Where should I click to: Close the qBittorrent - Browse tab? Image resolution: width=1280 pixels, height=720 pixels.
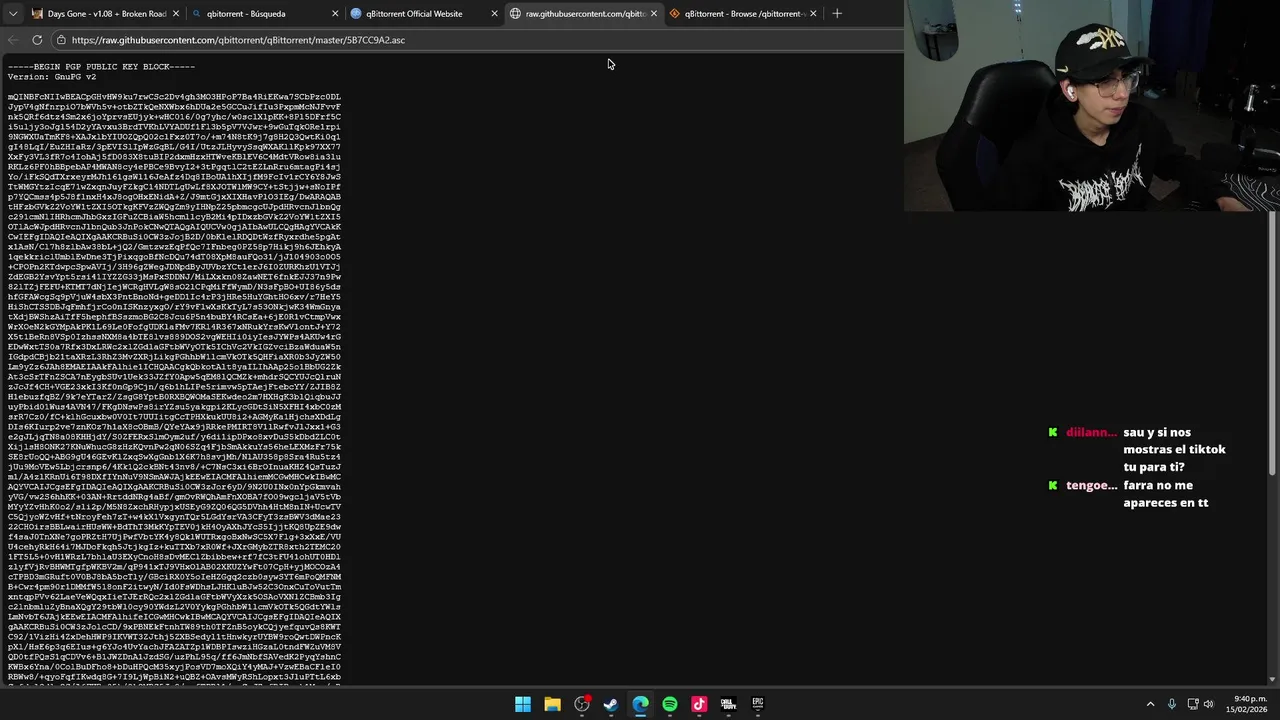tap(813, 14)
